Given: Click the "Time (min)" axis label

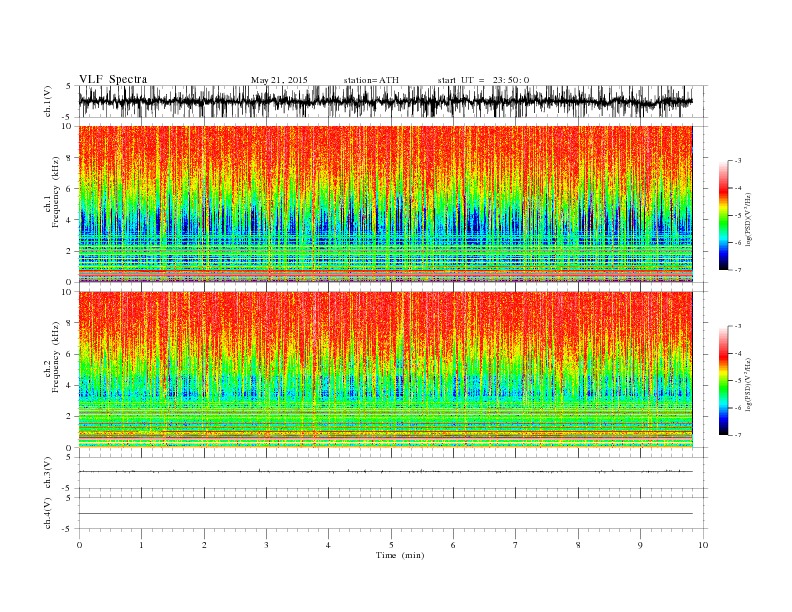Looking at the screenshot, I should pos(400,555).
